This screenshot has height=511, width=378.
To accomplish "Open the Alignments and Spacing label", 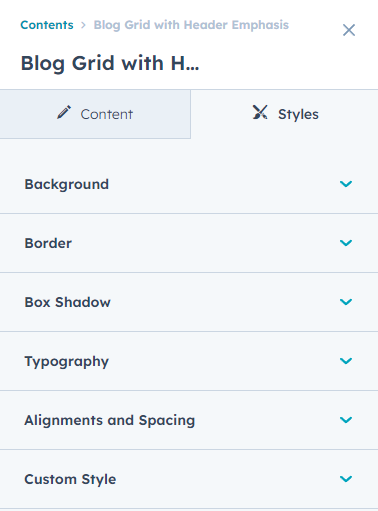I will click(x=110, y=421).
